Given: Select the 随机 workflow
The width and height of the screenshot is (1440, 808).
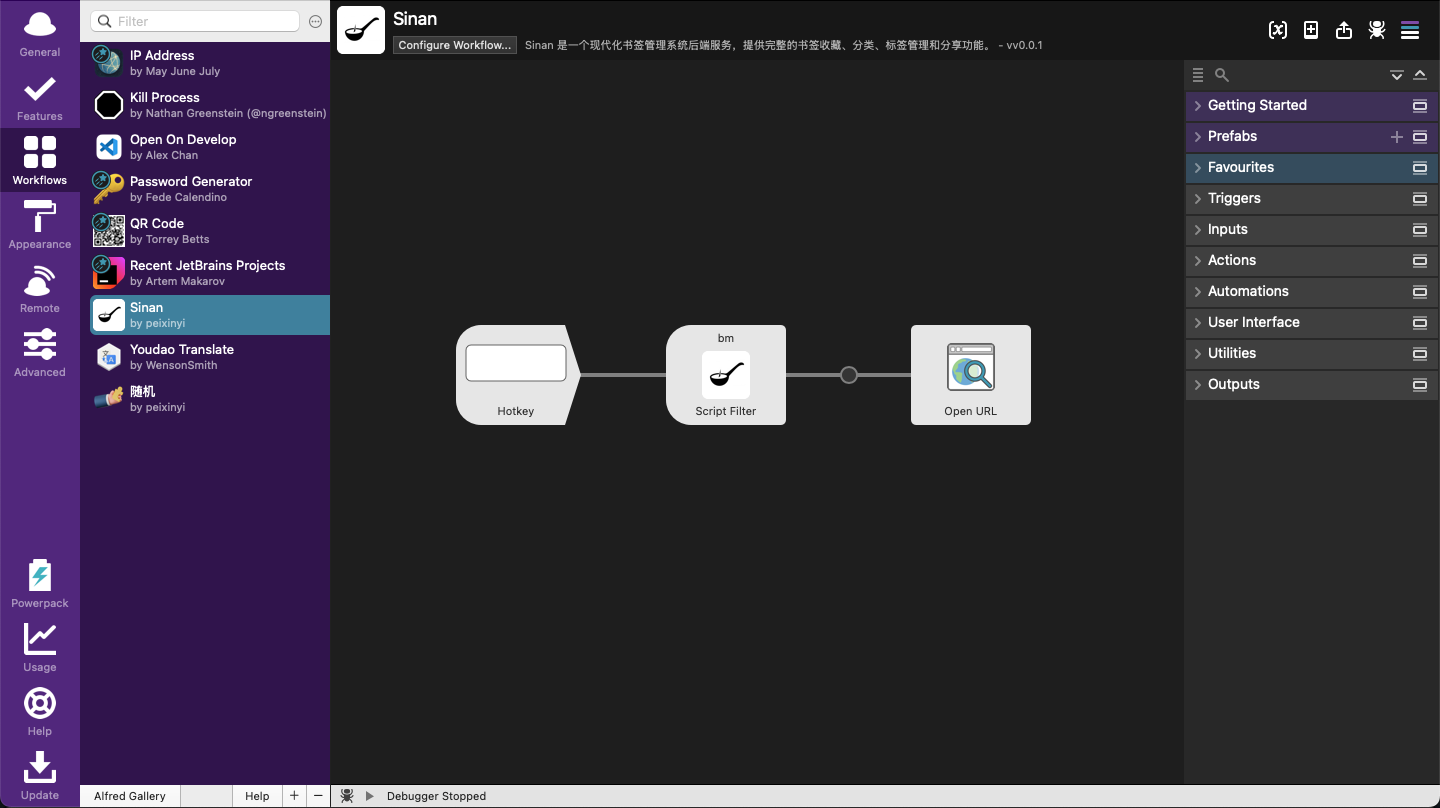Looking at the screenshot, I should click(x=210, y=399).
